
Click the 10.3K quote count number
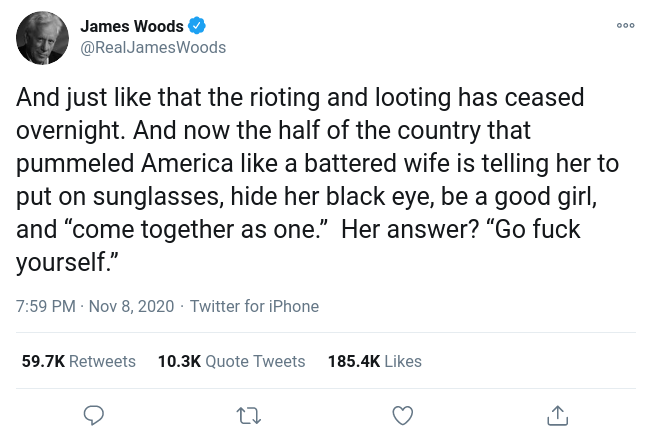click(179, 361)
